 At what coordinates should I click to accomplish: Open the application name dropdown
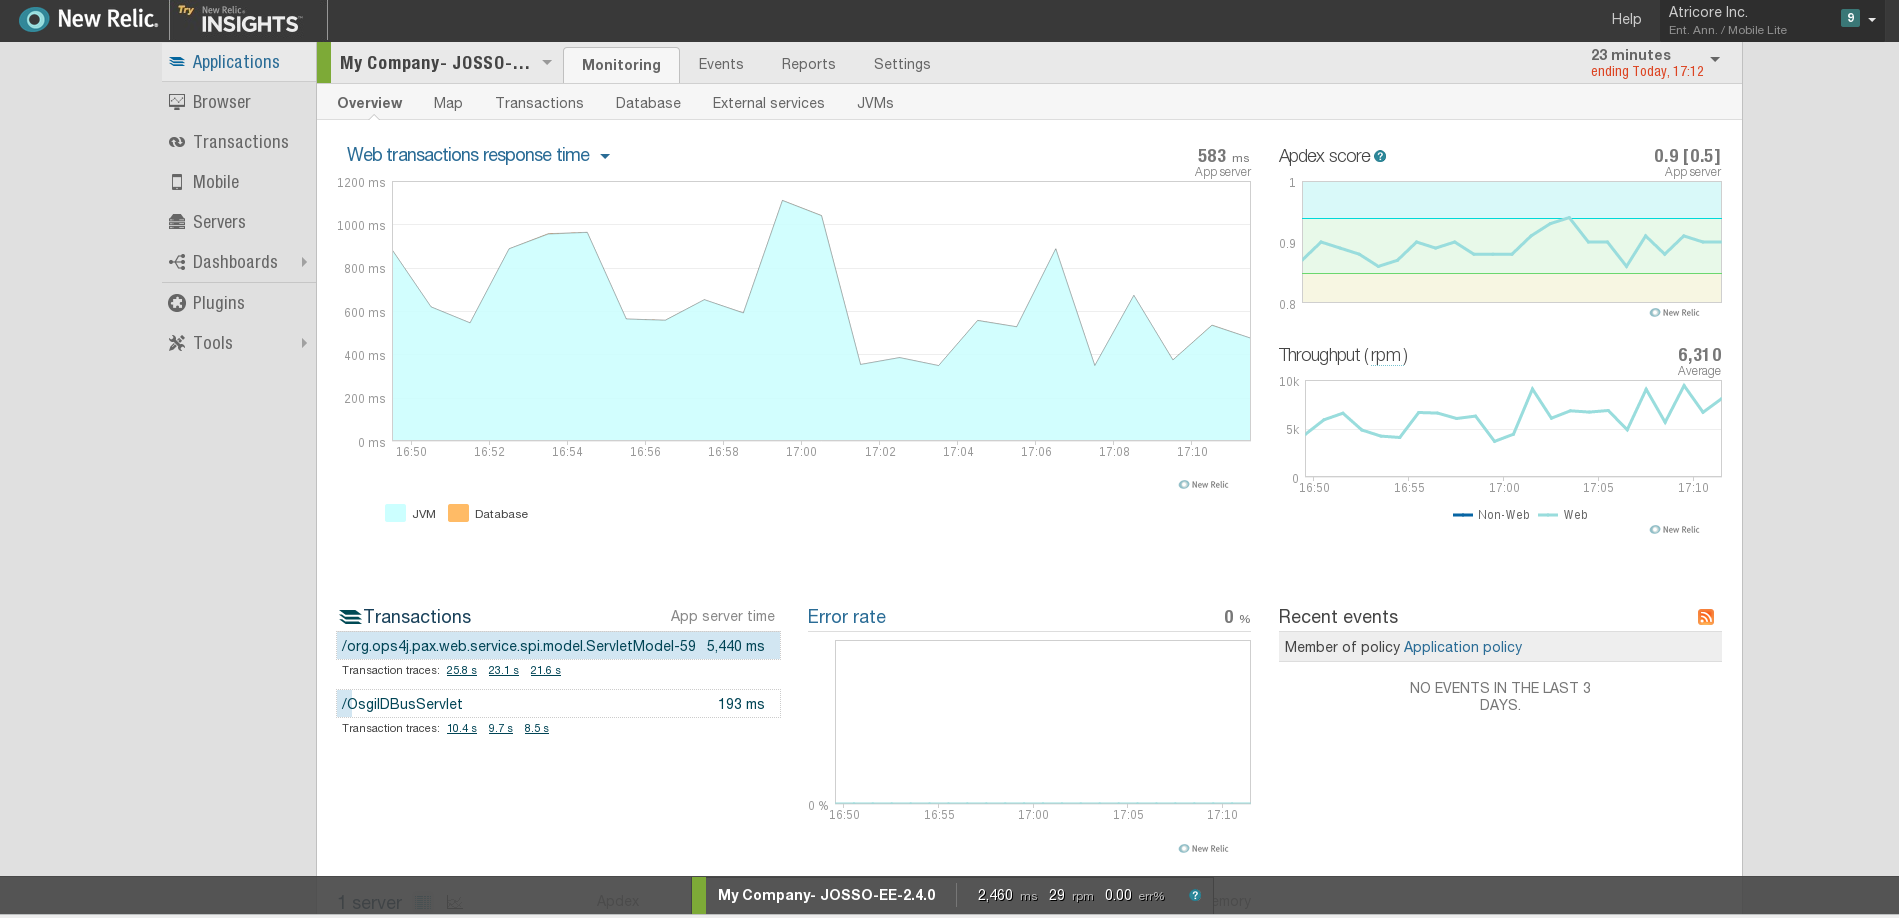pyautogui.click(x=547, y=62)
